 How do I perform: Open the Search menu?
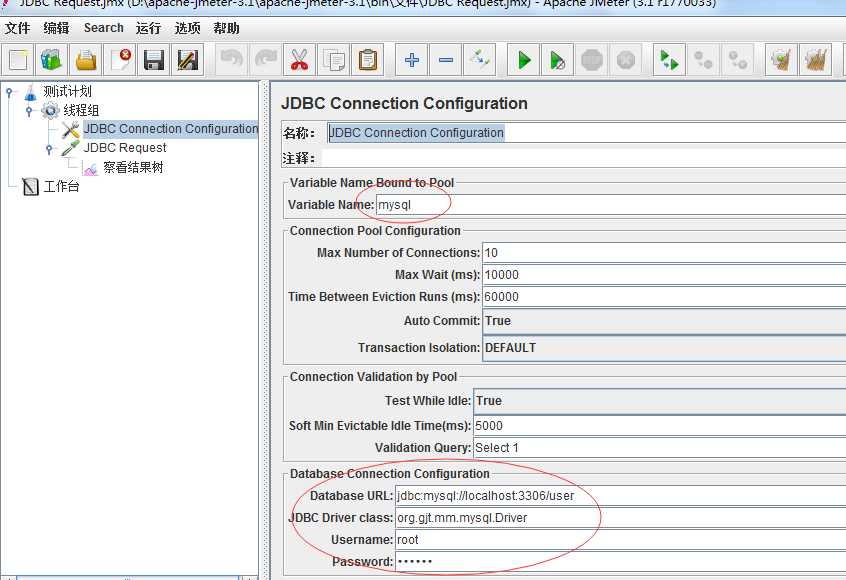click(104, 28)
